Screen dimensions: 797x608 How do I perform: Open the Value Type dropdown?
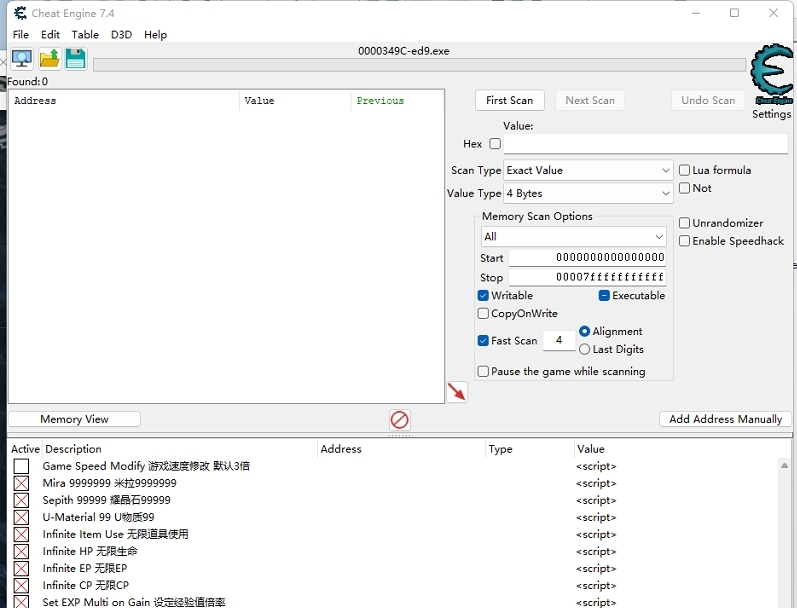[588, 193]
